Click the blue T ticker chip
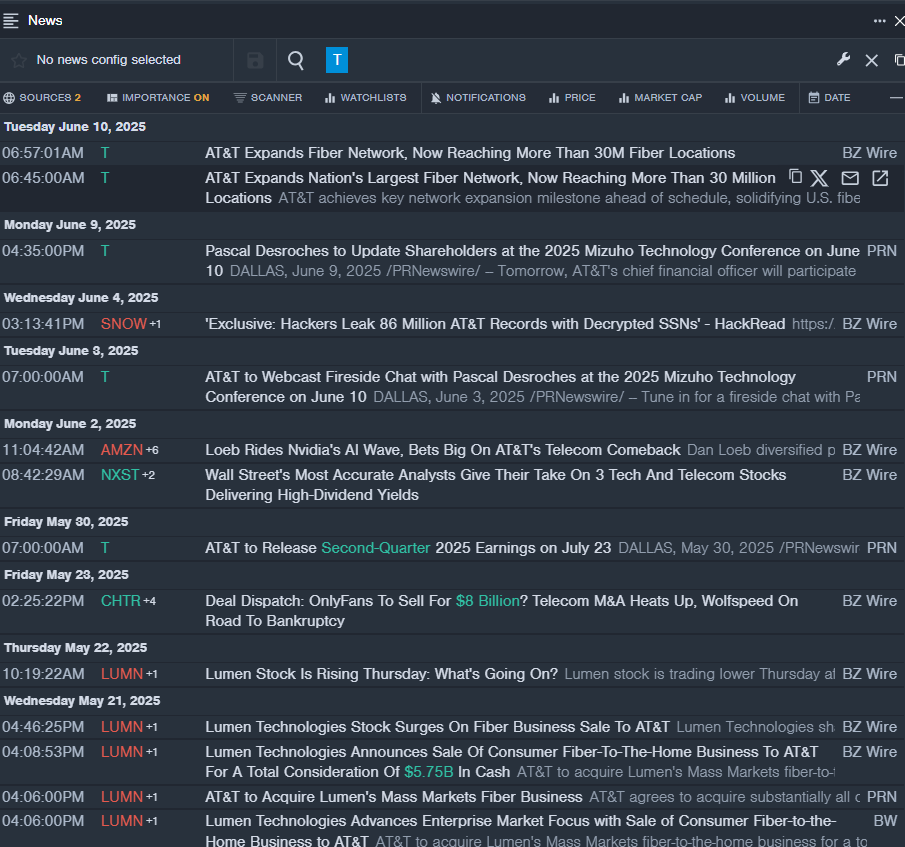This screenshot has width=905, height=847. coord(337,60)
